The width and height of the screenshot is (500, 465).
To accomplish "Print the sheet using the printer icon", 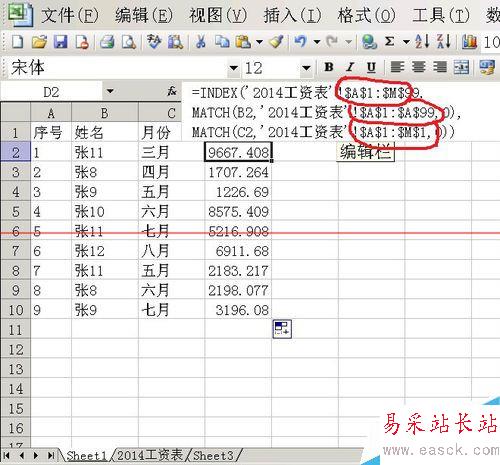I will point(107,42).
